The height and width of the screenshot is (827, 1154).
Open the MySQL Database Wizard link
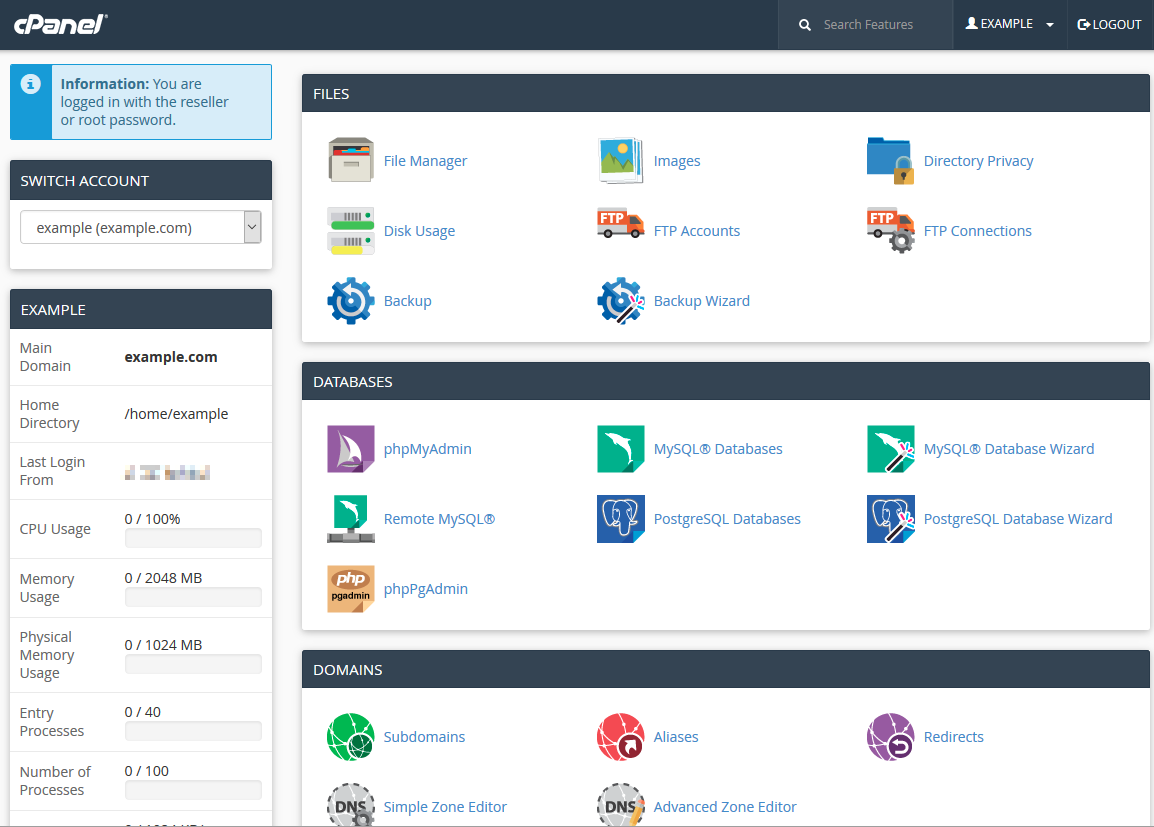click(1008, 449)
